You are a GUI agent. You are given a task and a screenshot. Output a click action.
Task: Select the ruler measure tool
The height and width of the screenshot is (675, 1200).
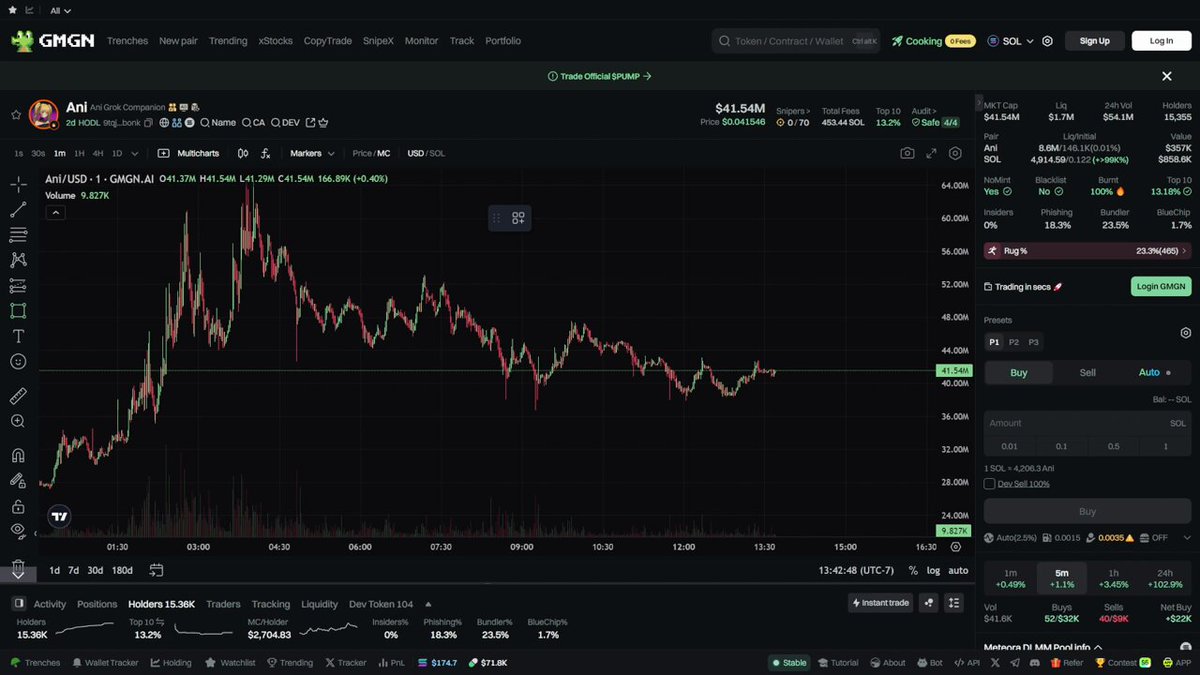click(x=18, y=396)
